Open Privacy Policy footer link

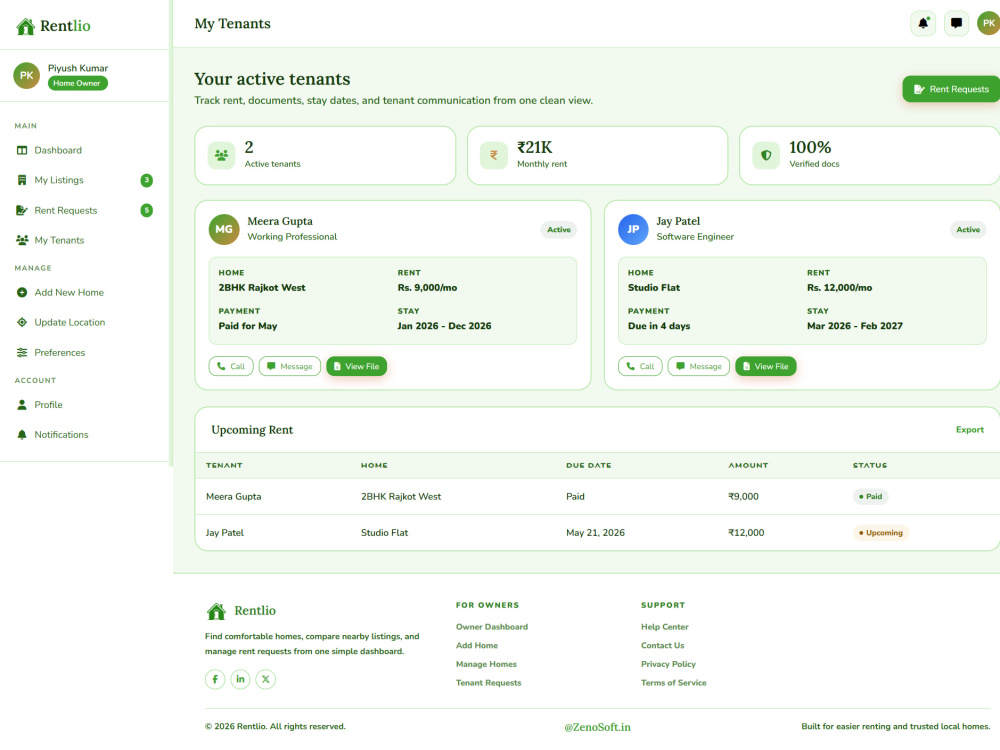pos(668,664)
